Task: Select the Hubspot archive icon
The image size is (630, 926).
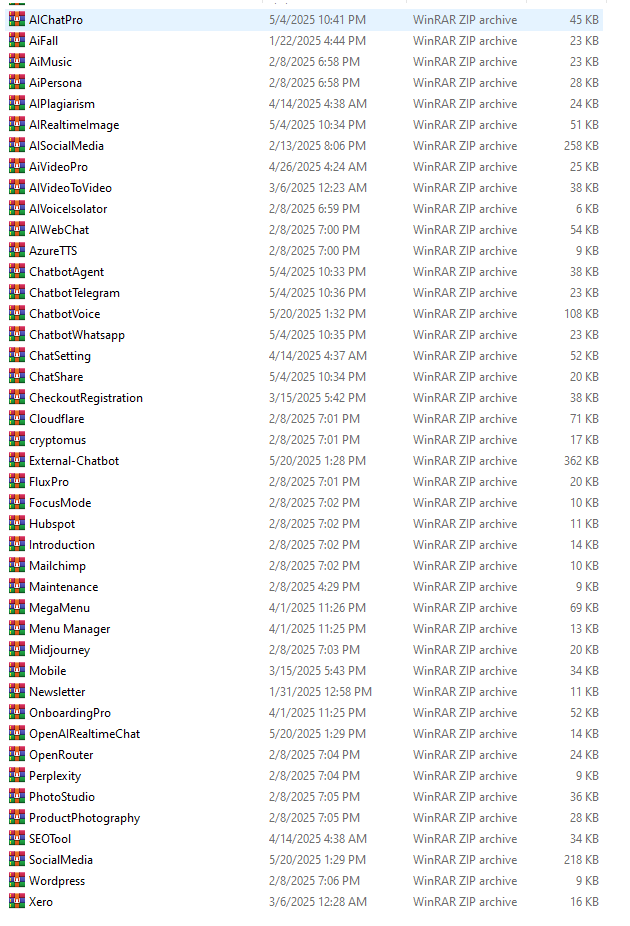Action: (17, 524)
